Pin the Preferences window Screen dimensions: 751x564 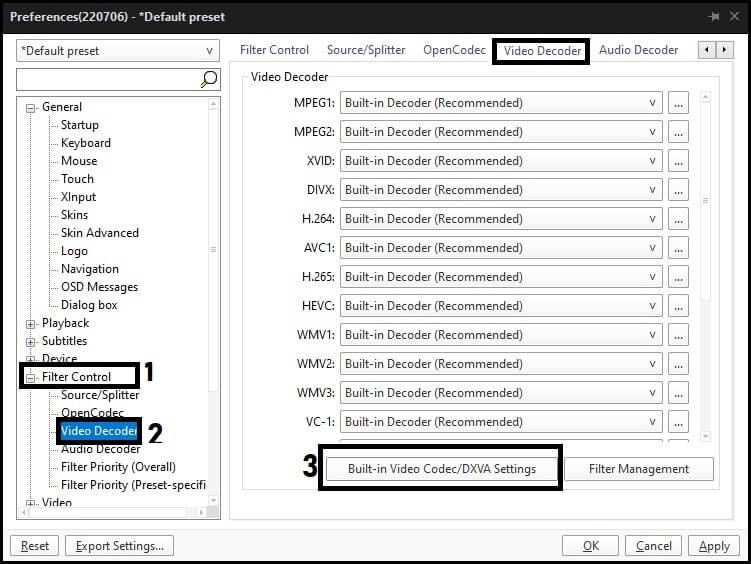tap(714, 17)
